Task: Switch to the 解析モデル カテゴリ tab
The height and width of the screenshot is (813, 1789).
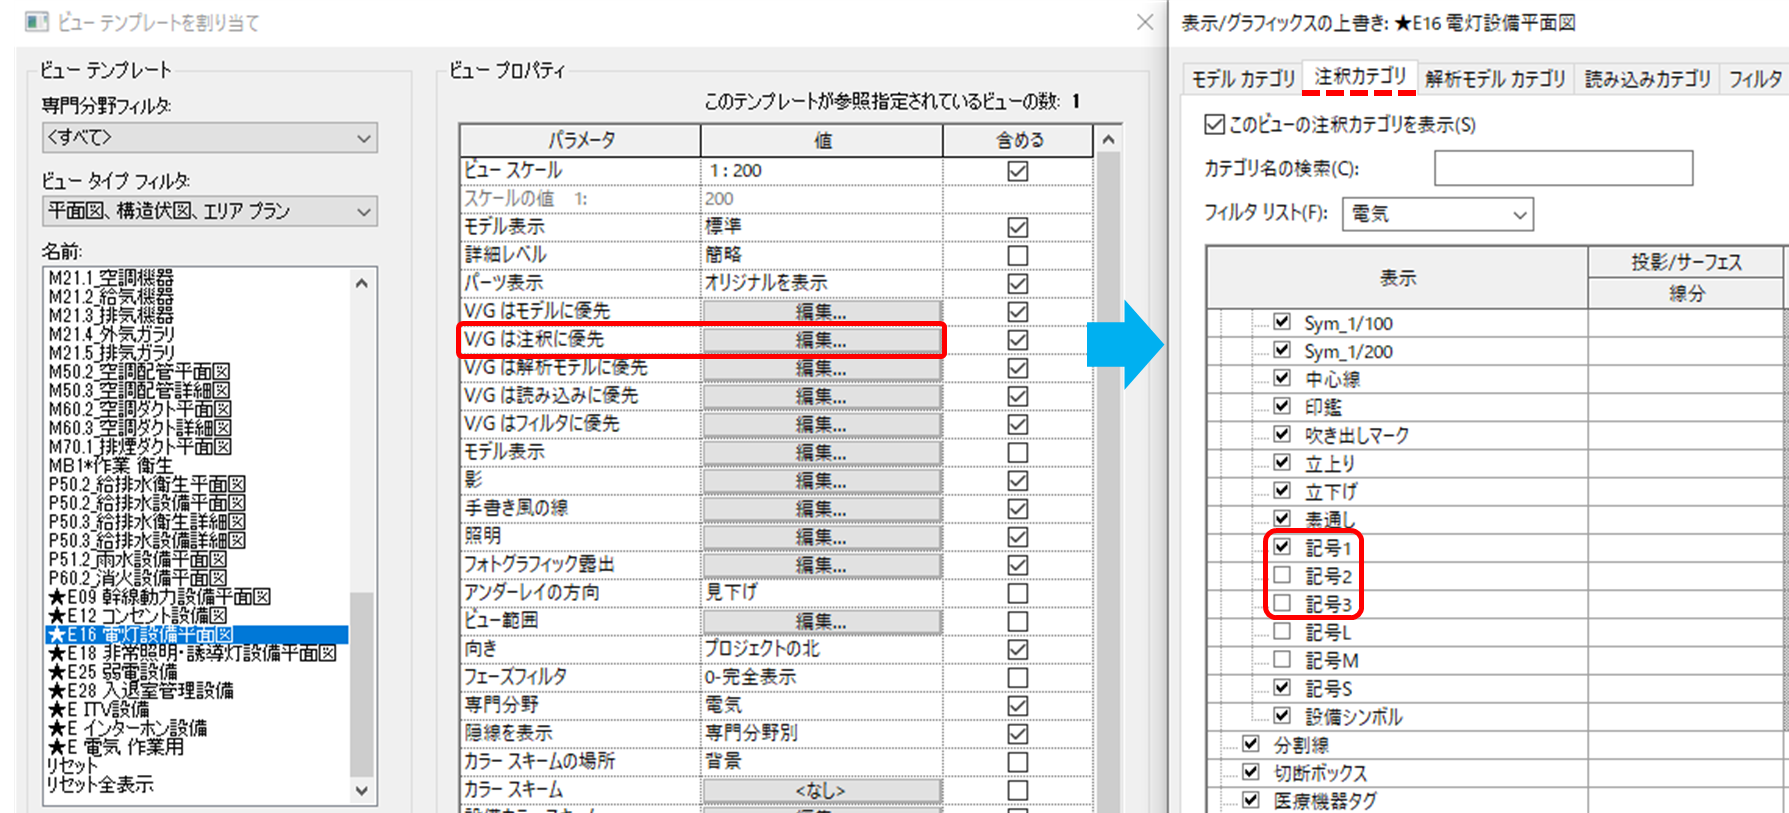Action: [1495, 79]
